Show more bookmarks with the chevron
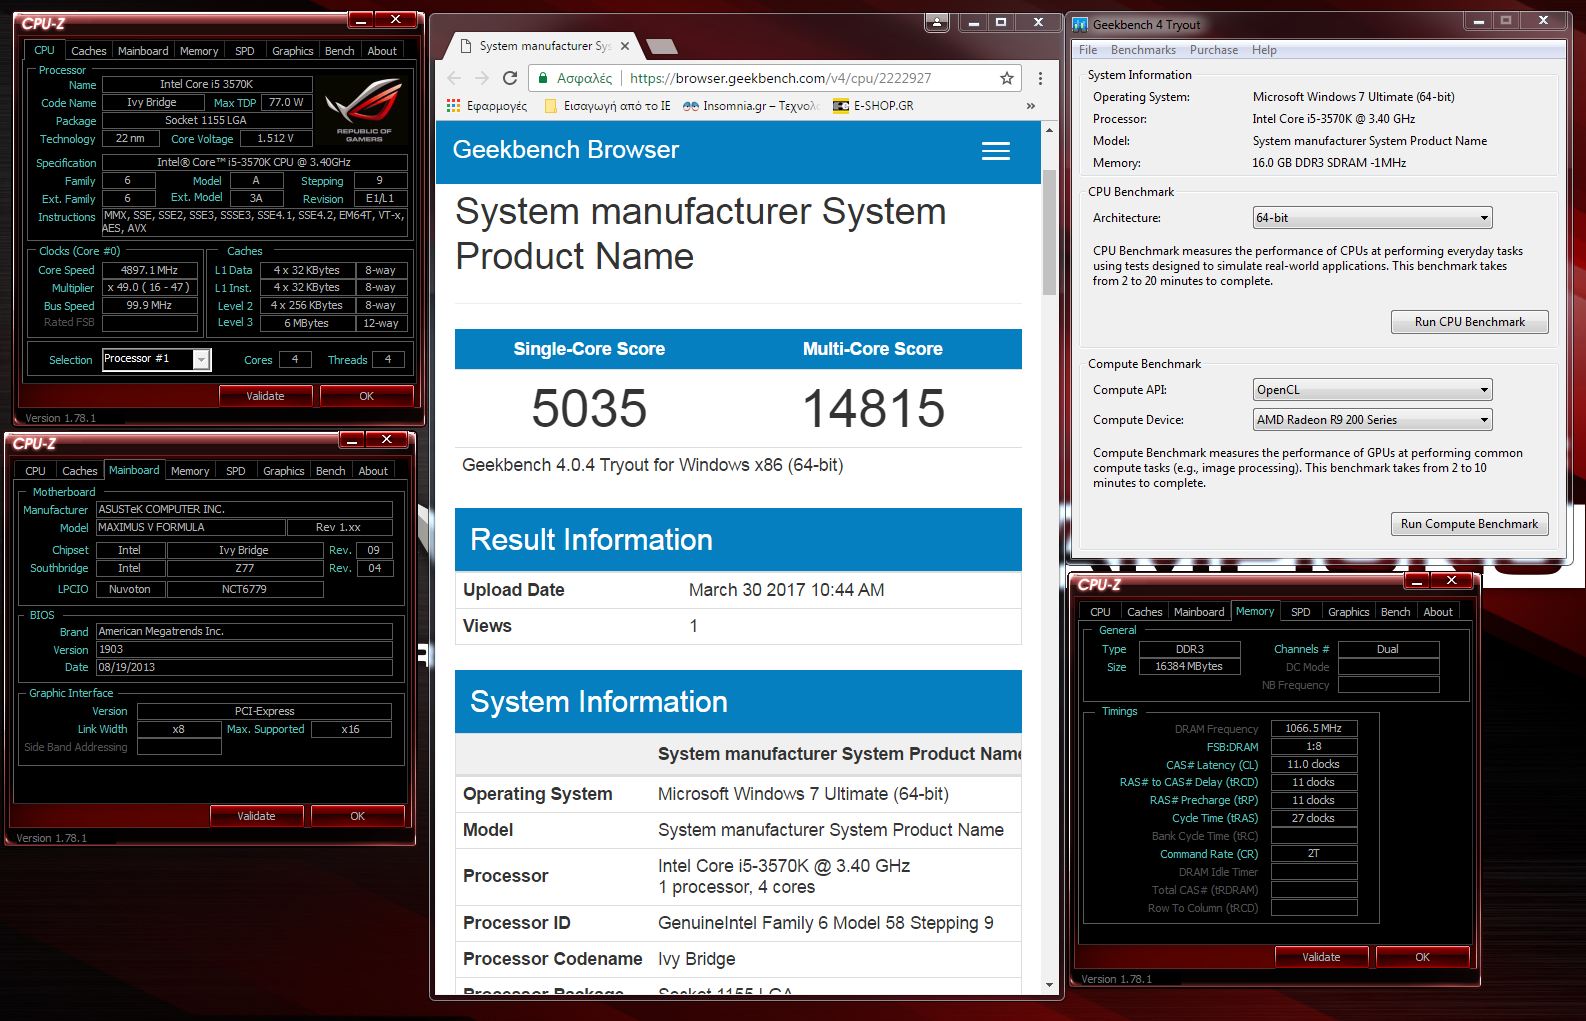The image size is (1586, 1021). click(1030, 106)
